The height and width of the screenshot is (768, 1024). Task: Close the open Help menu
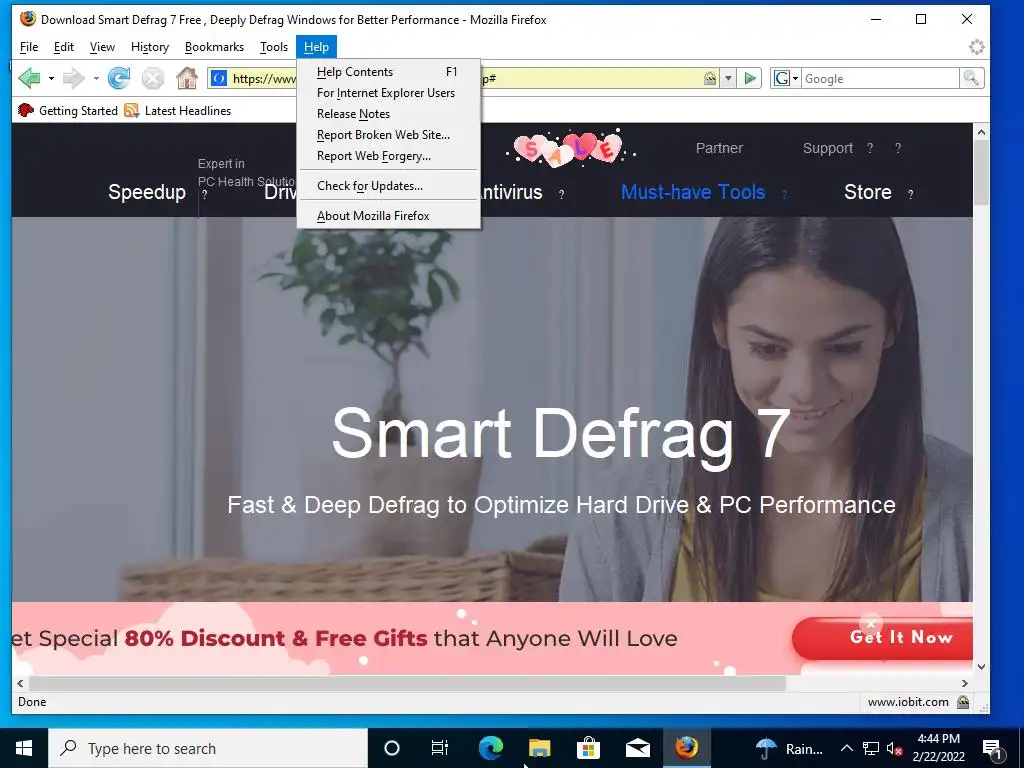click(x=316, y=47)
